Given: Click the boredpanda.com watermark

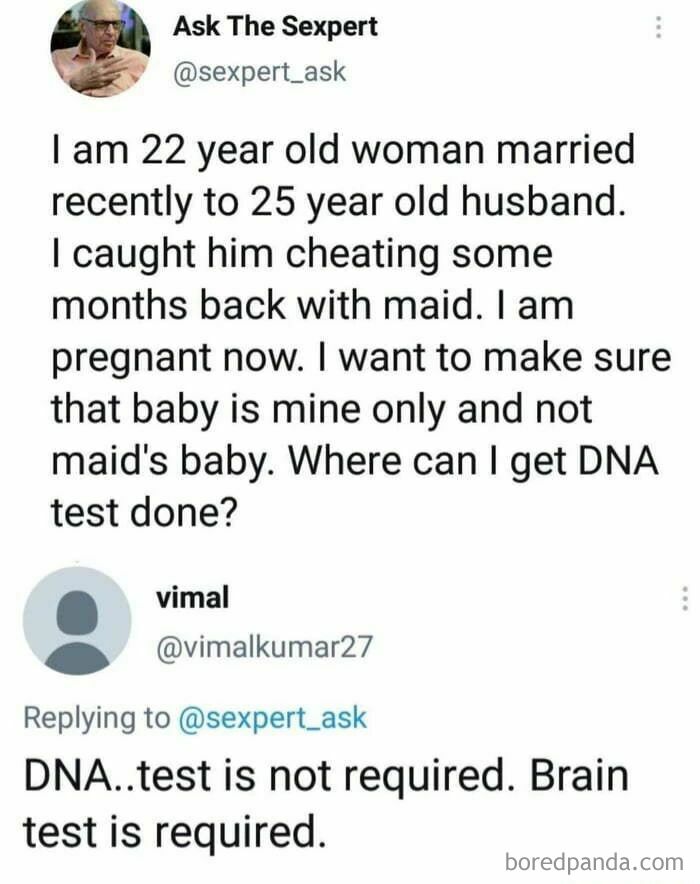Looking at the screenshot, I should pyautogui.click(x=593, y=861).
